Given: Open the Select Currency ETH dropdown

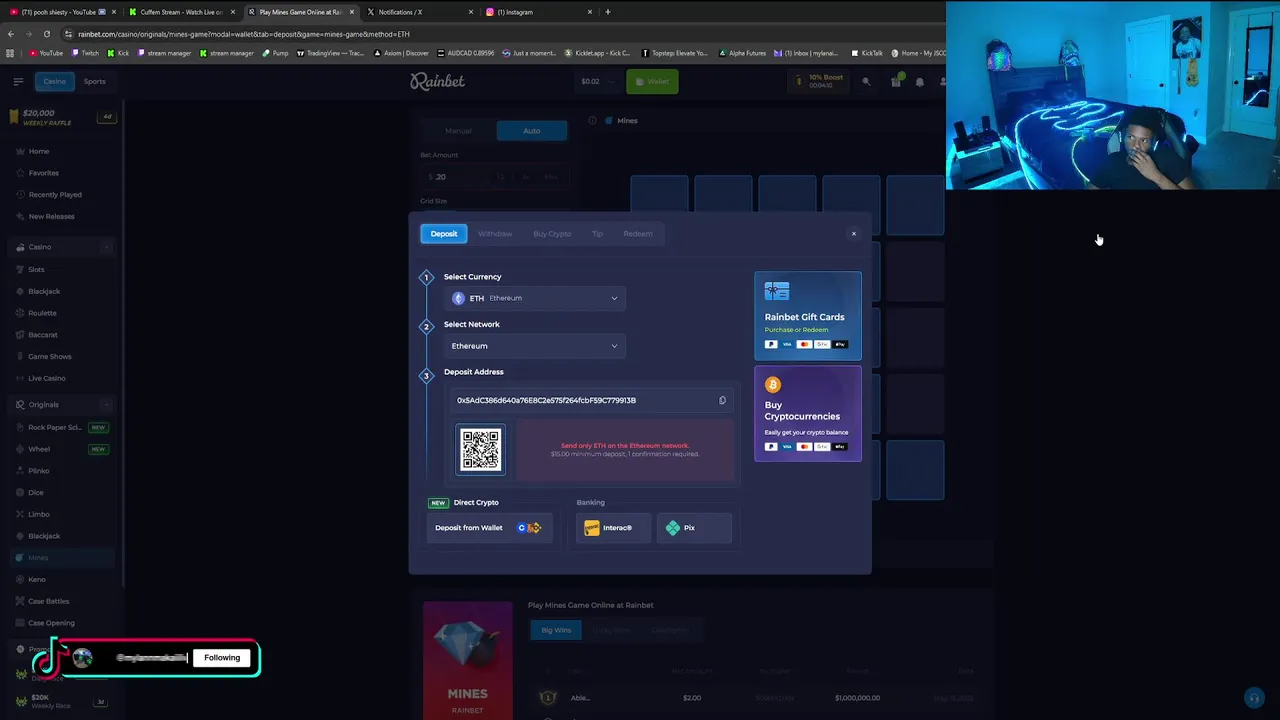Looking at the screenshot, I should coord(535,298).
